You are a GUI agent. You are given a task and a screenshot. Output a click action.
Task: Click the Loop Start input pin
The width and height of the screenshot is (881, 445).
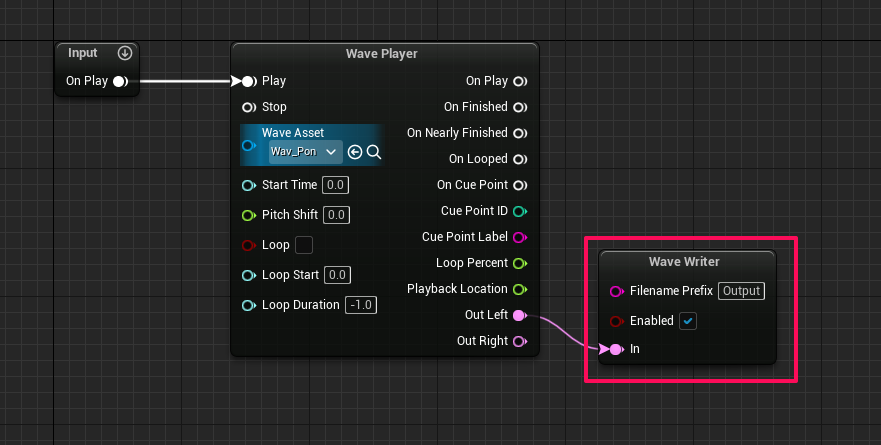249,275
